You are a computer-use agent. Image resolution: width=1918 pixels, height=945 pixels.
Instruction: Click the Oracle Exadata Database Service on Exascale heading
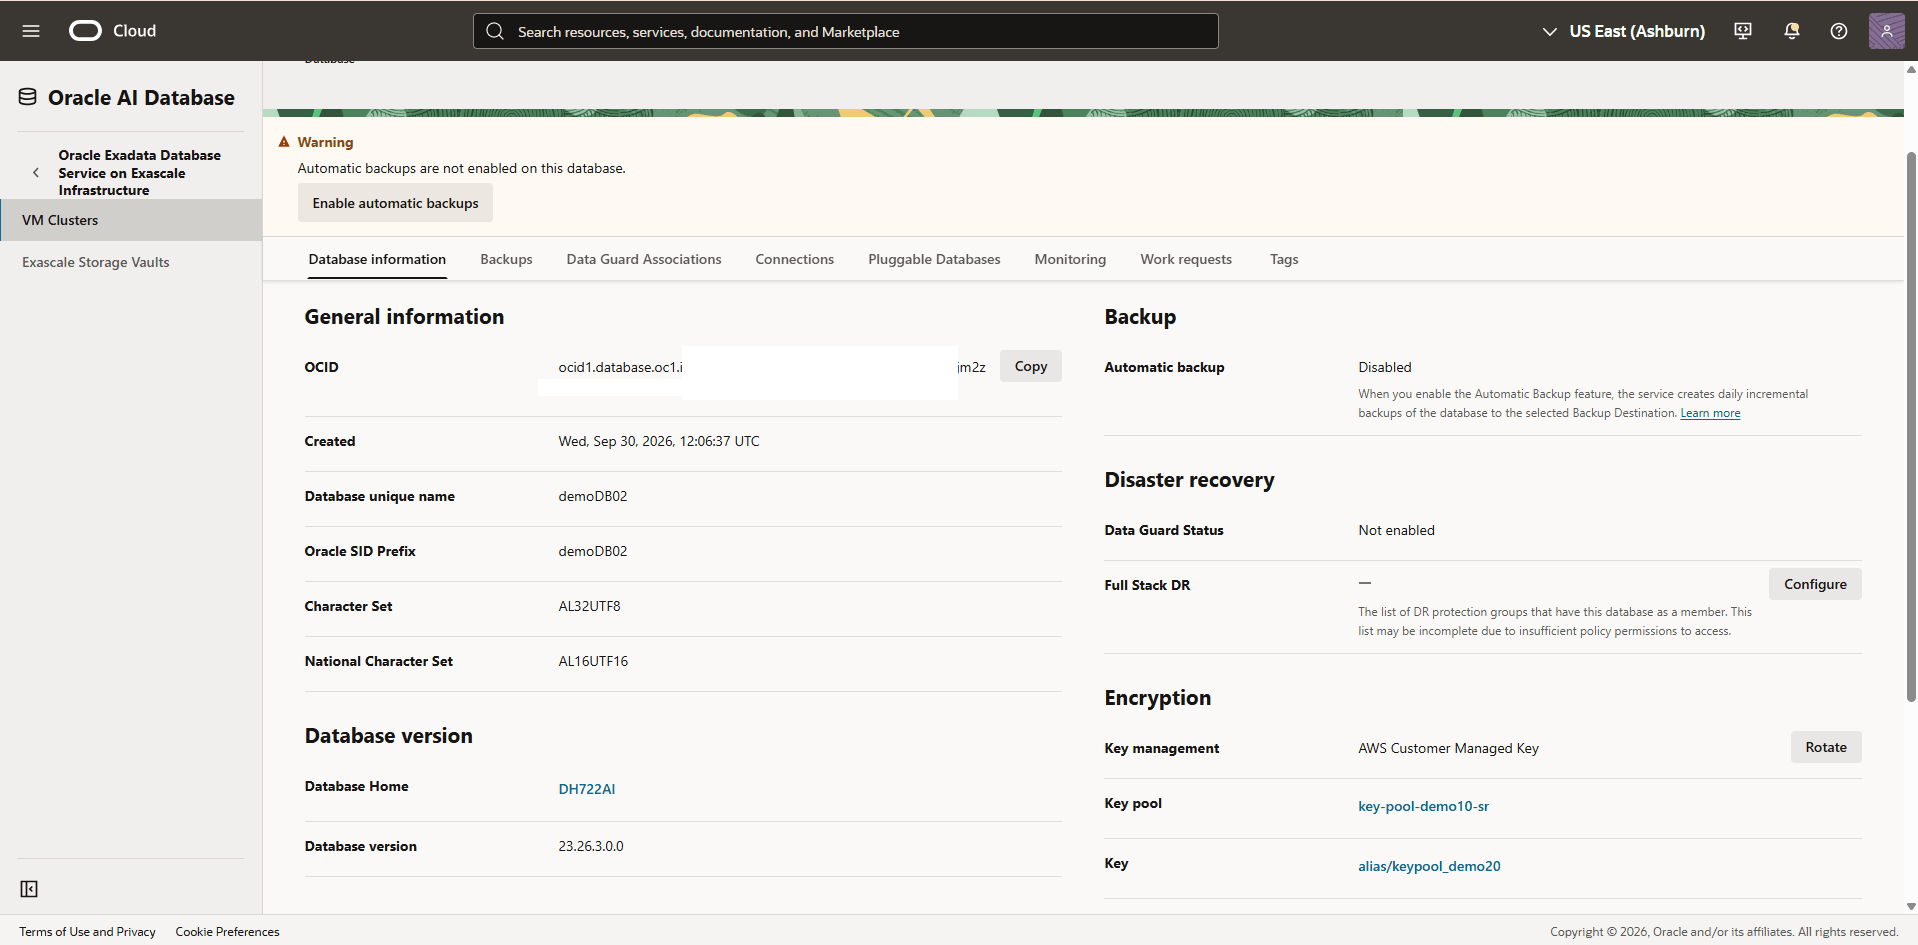(x=139, y=172)
